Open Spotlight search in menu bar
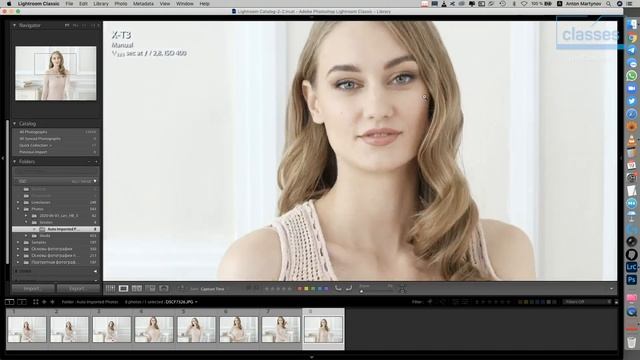640x360 pixels. coord(609,4)
